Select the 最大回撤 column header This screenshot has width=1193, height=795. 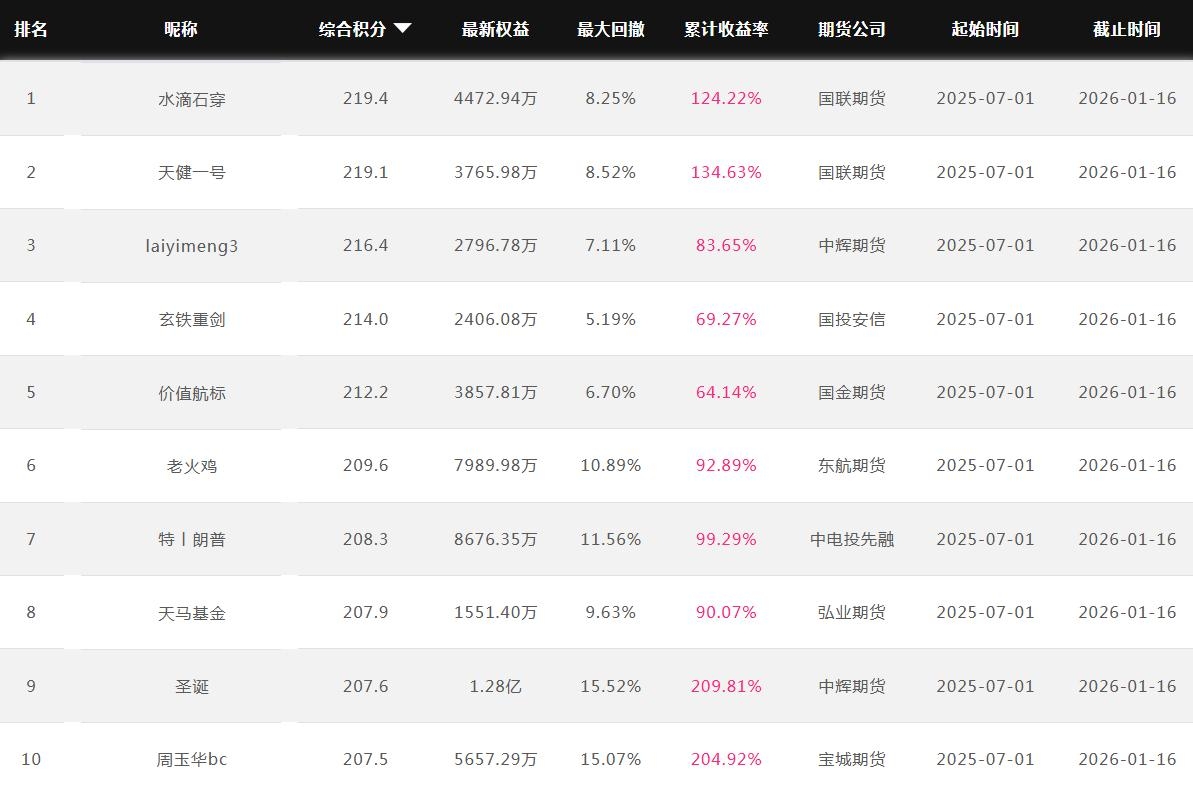[x=610, y=29]
